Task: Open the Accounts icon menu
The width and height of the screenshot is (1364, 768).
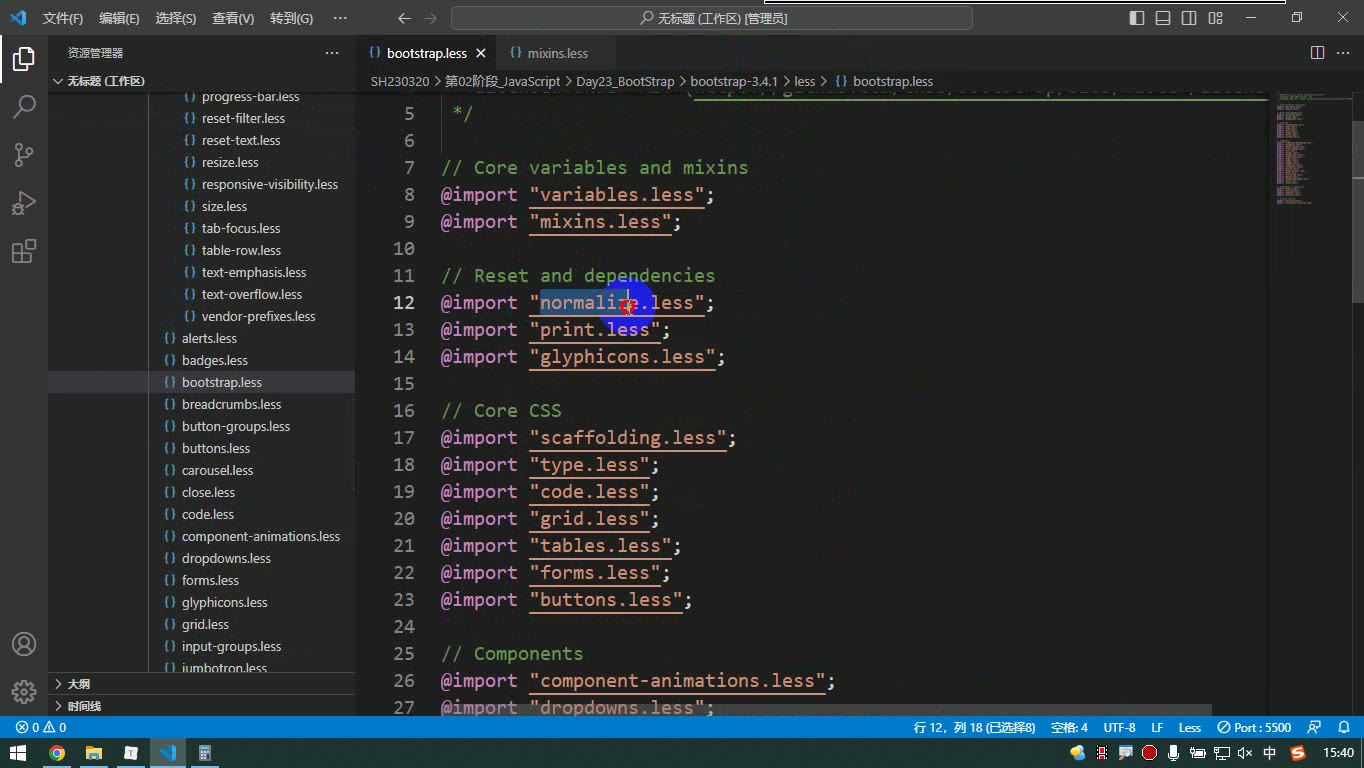Action: tap(24, 644)
